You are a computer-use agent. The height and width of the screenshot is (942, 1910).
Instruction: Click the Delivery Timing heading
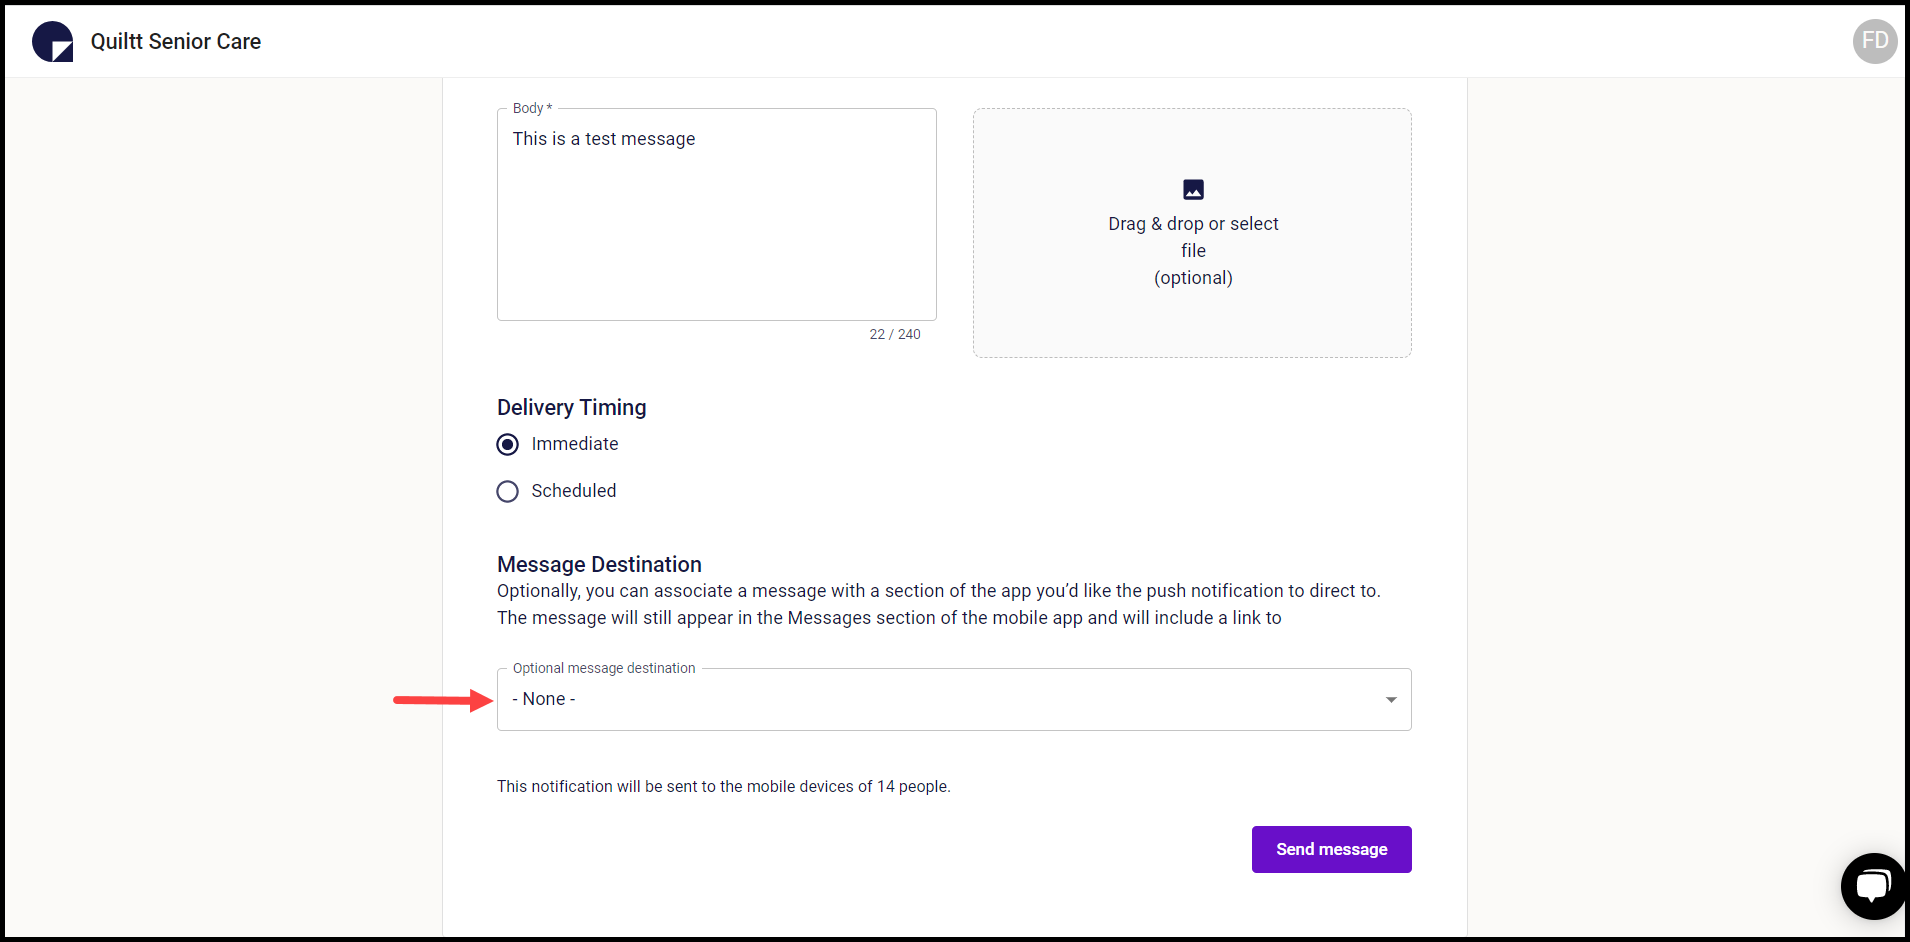click(x=572, y=407)
